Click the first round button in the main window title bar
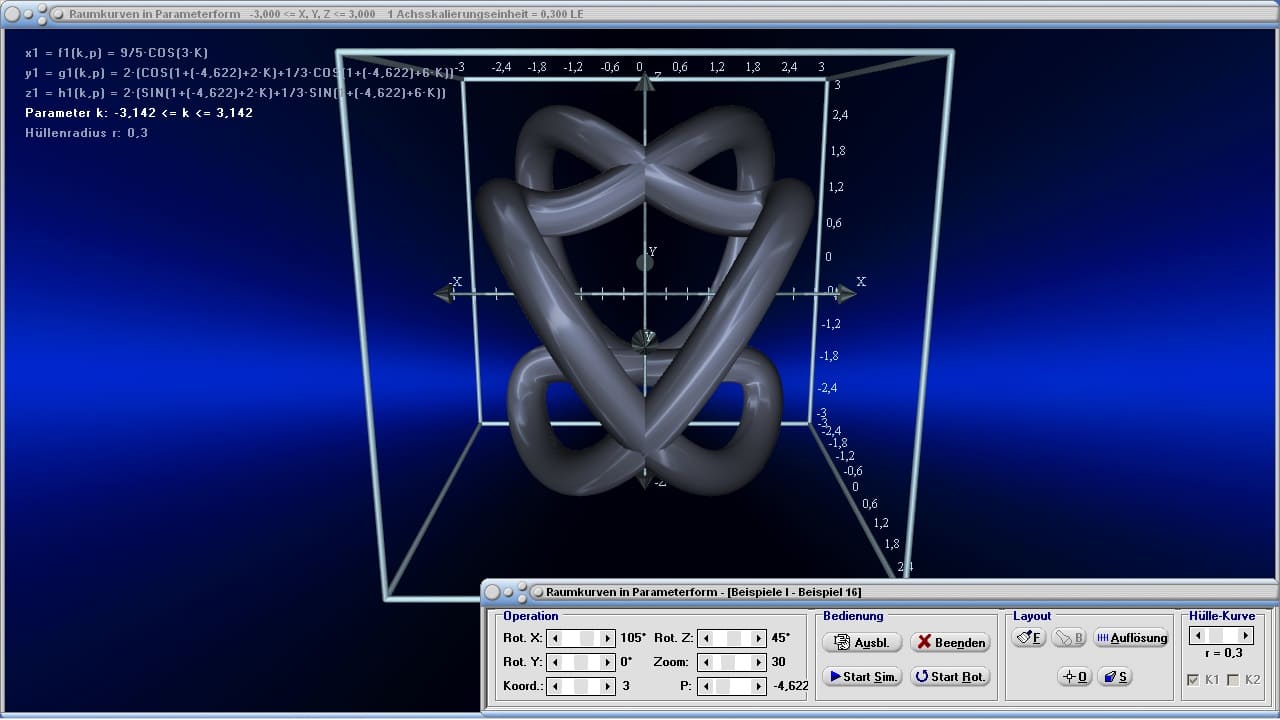Image resolution: width=1280 pixels, height=720 pixels. 12,14
